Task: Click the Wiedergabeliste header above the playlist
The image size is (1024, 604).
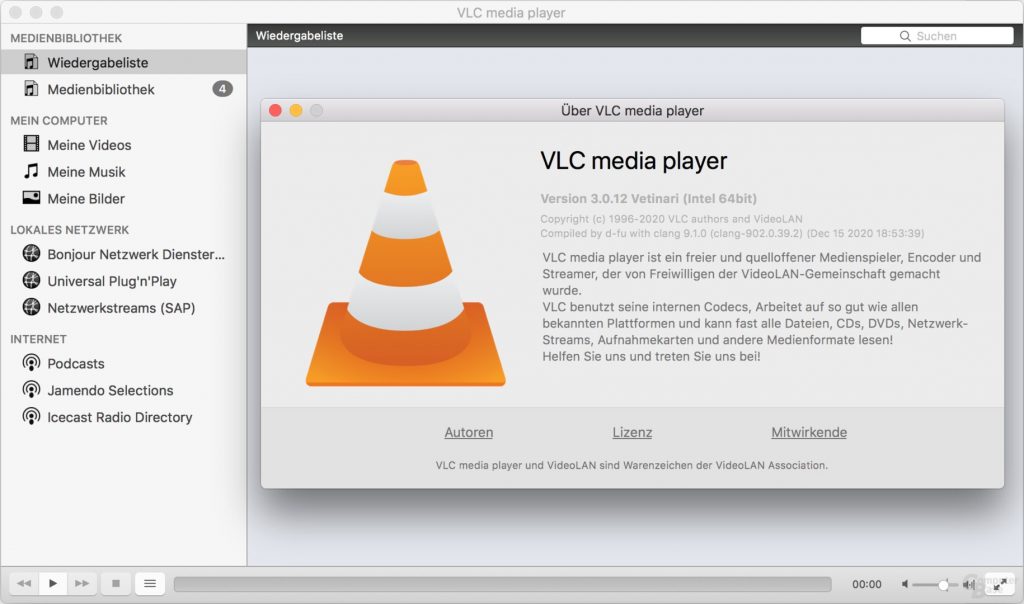Action: point(299,35)
